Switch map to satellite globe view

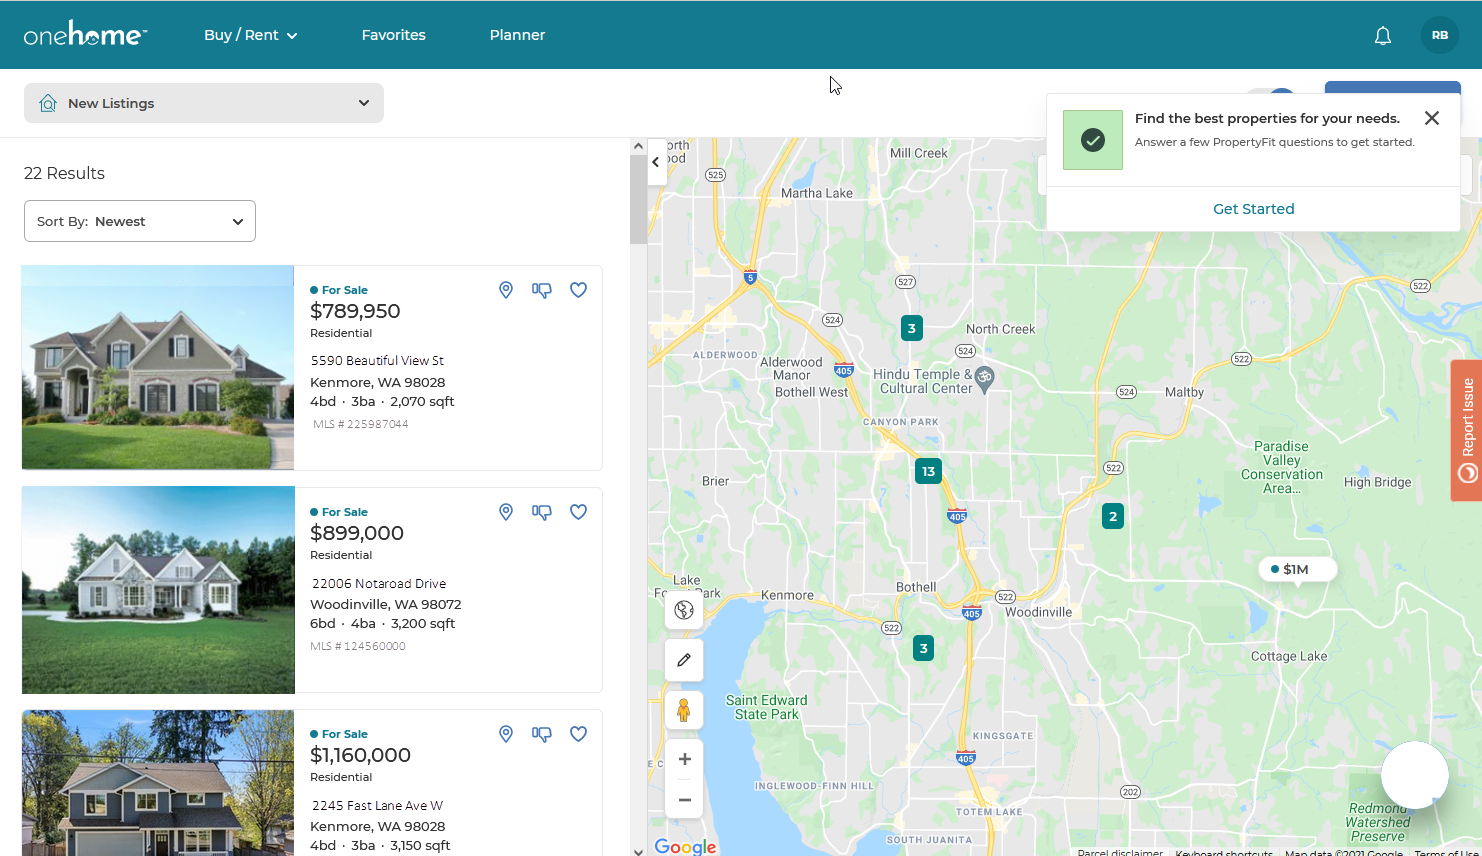[x=684, y=610]
